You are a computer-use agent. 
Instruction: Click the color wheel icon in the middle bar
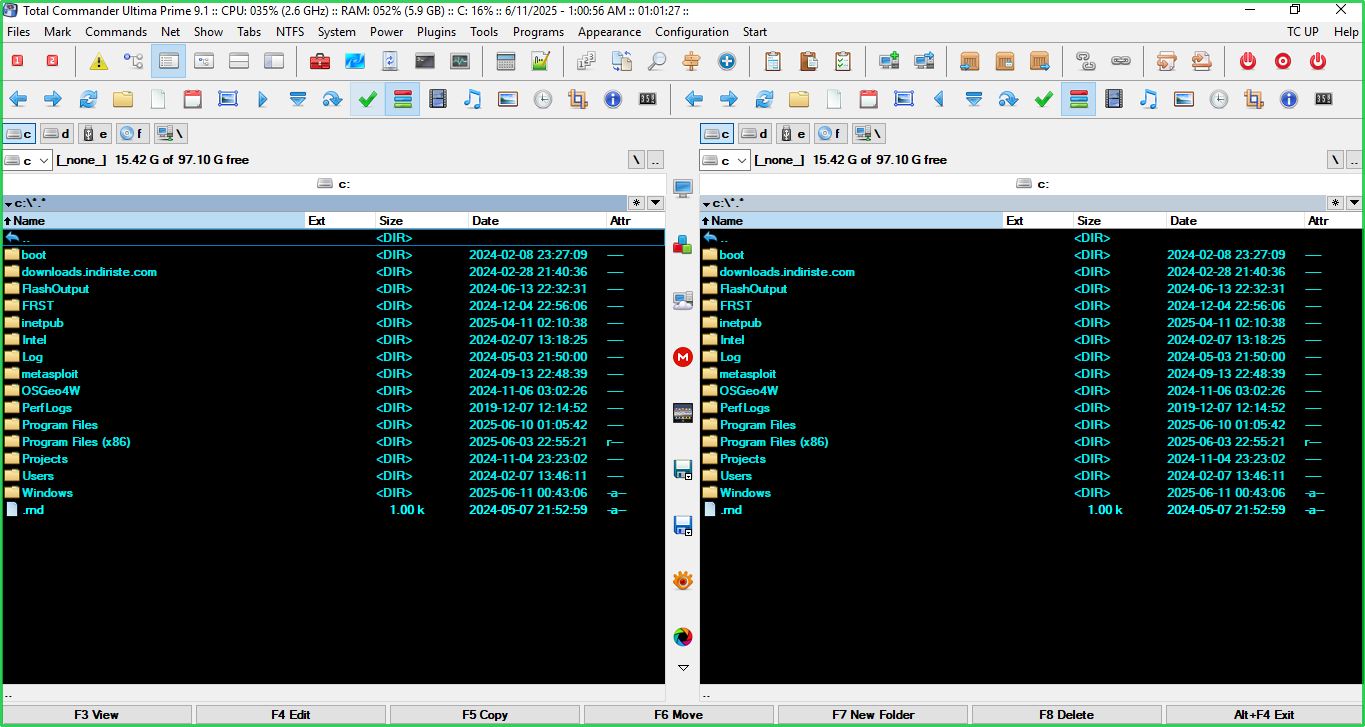(683, 637)
